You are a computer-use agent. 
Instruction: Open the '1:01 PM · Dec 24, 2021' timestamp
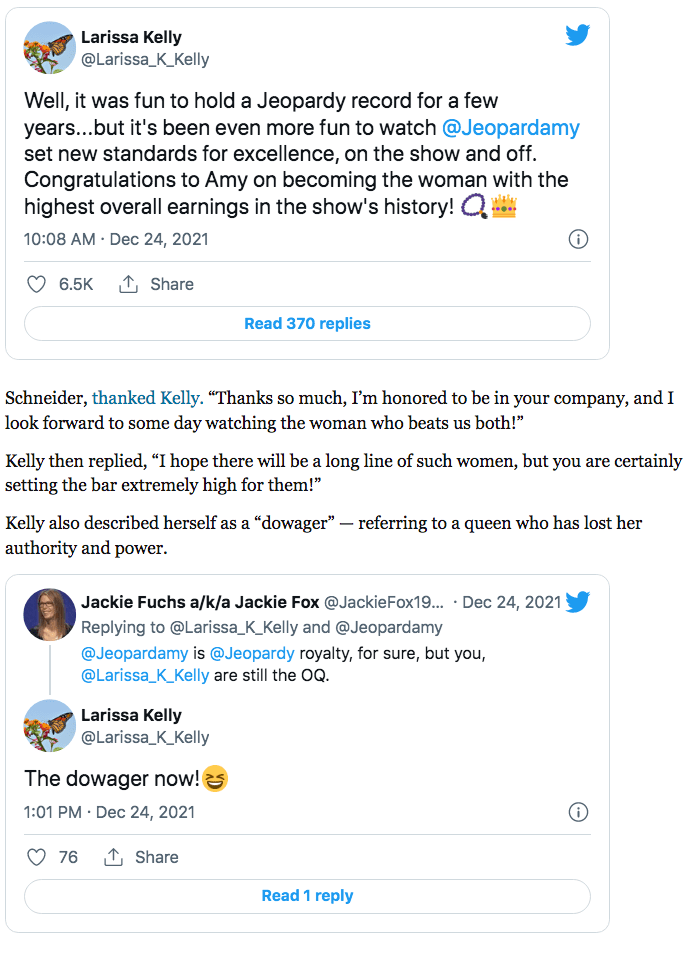click(109, 812)
